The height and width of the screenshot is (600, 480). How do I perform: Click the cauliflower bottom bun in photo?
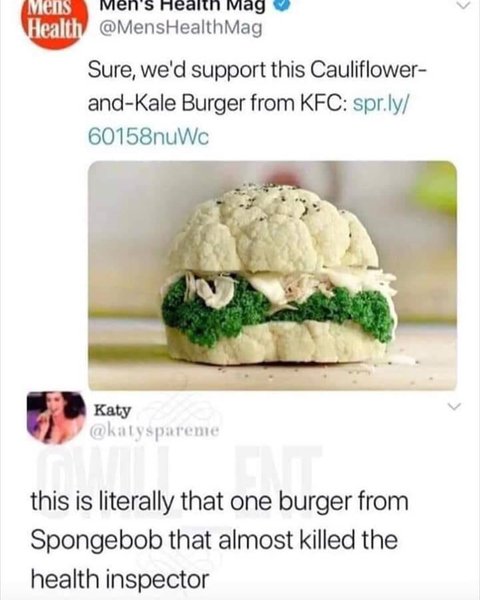[278, 344]
